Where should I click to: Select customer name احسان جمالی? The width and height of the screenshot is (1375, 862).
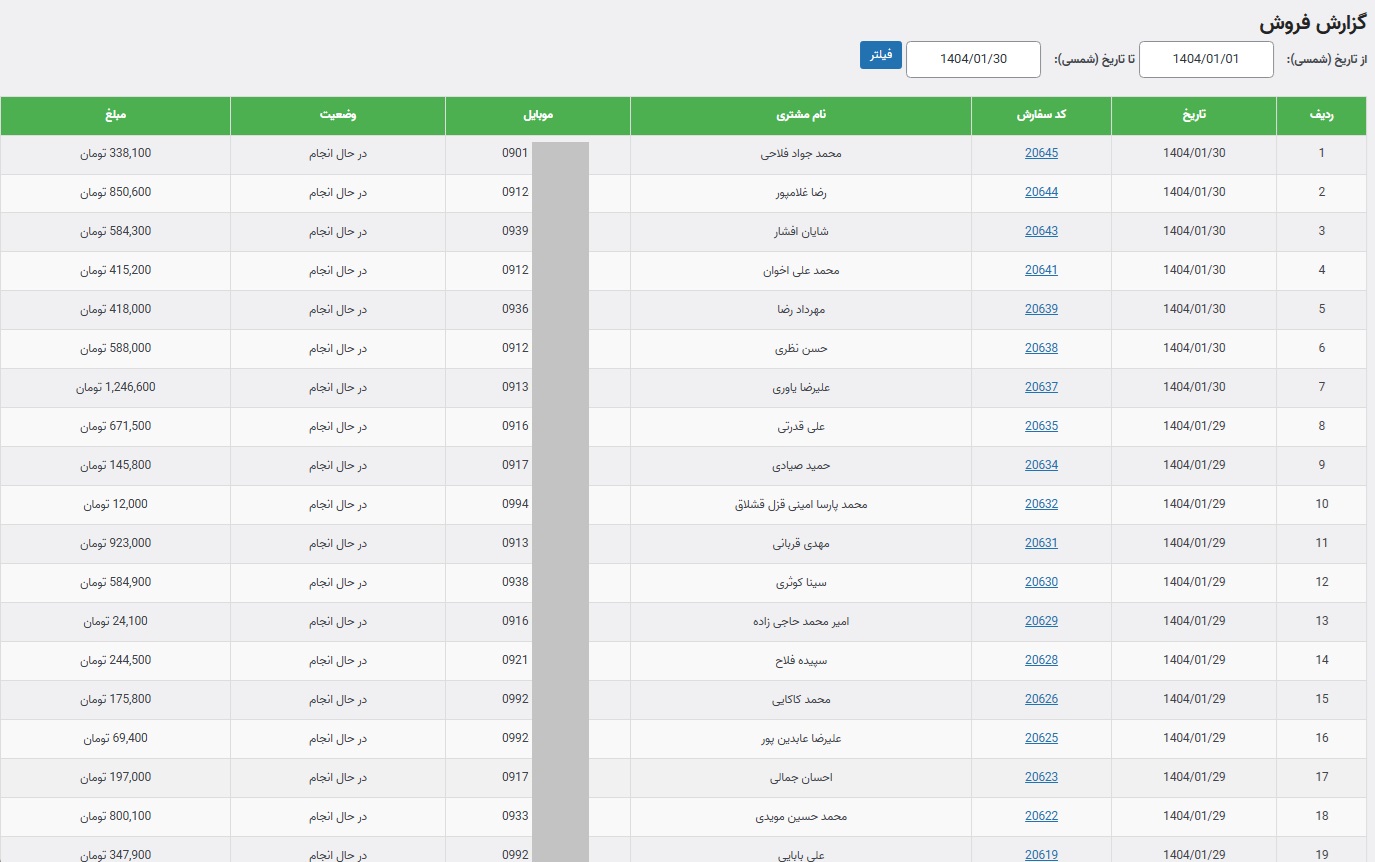click(x=801, y=778)
